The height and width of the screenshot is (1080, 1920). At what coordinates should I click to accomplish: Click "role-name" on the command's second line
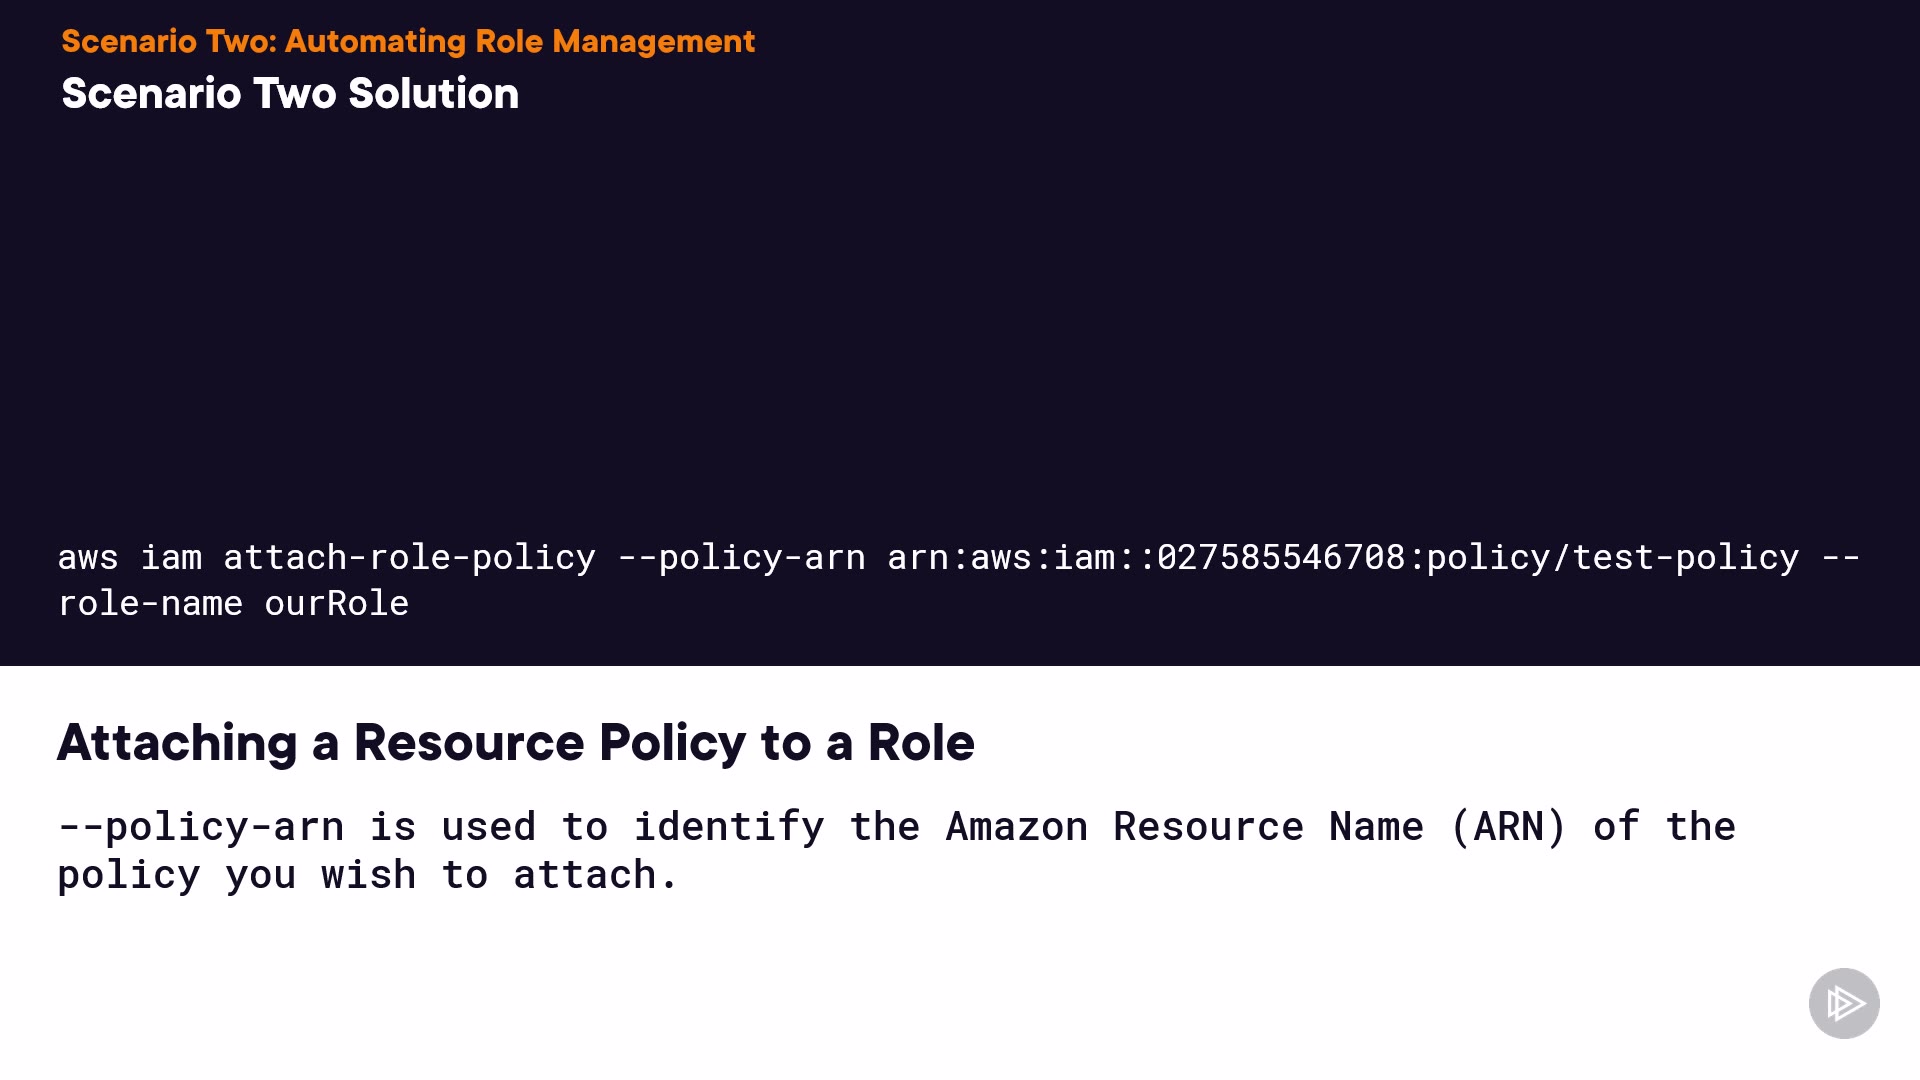150,603
